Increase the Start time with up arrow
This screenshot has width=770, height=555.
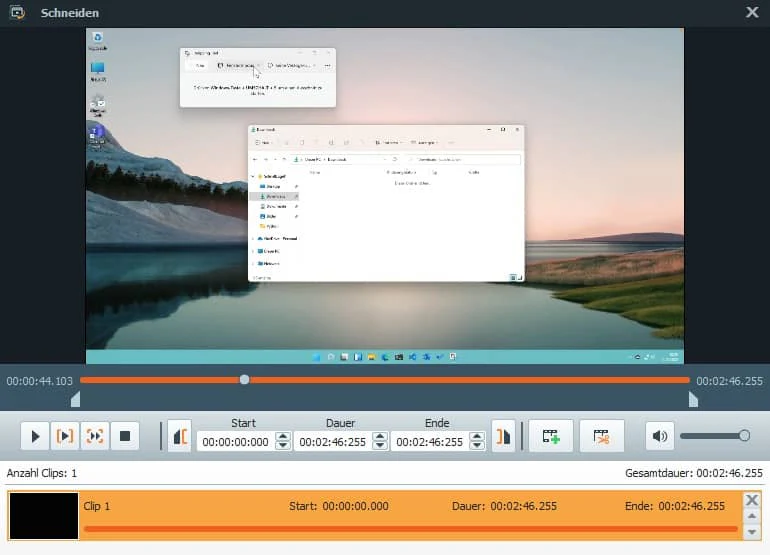282,436
